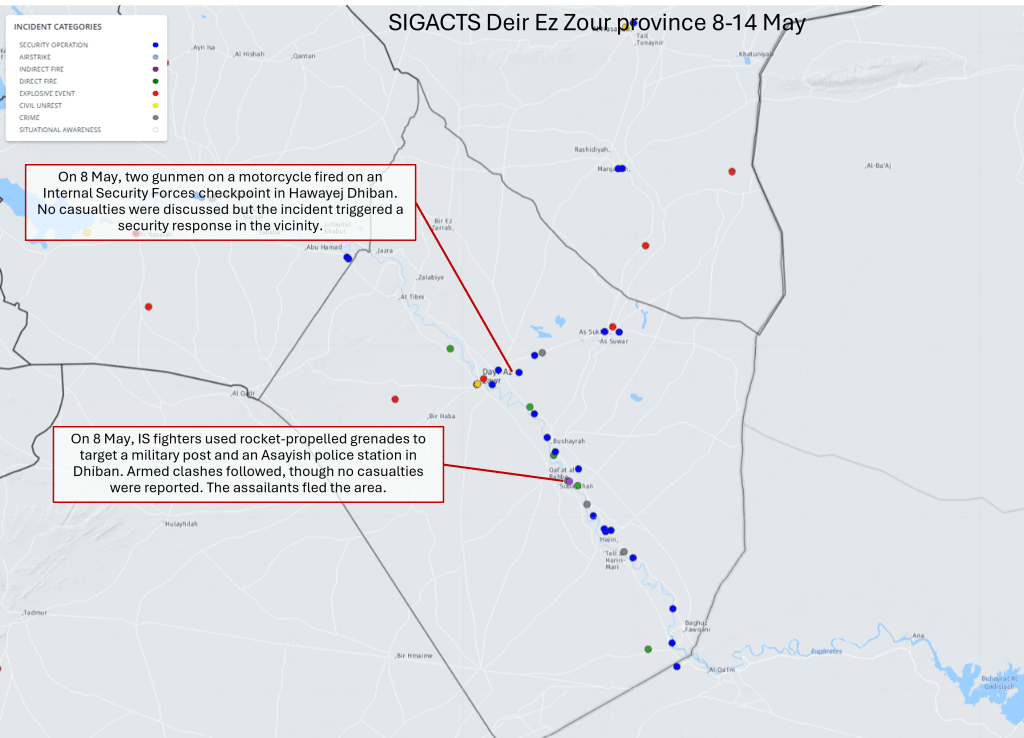The width and height of the screenshot is (1024, 738).
Task: Click the green Direct Fire legend dot
Action: (x=155, y=82)
